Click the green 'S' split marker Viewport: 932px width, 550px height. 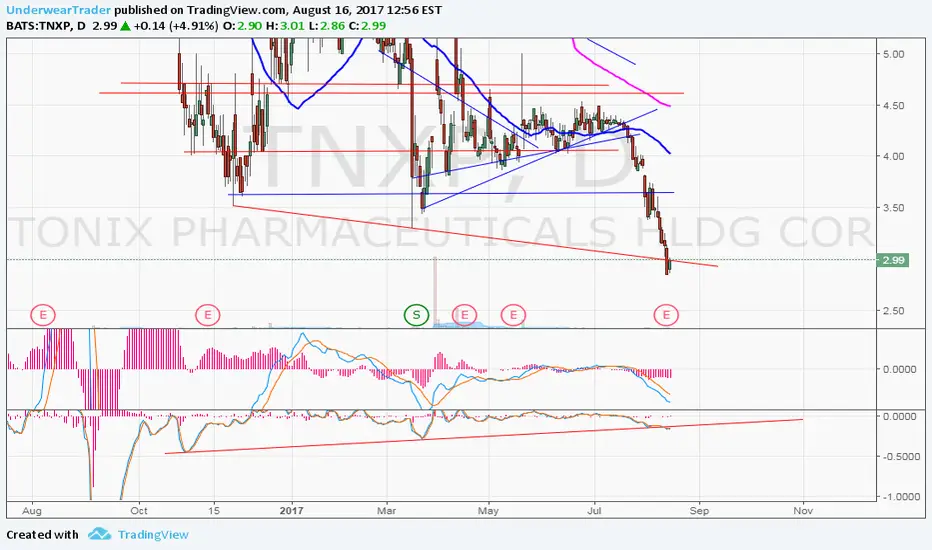(x=416, y=315)
